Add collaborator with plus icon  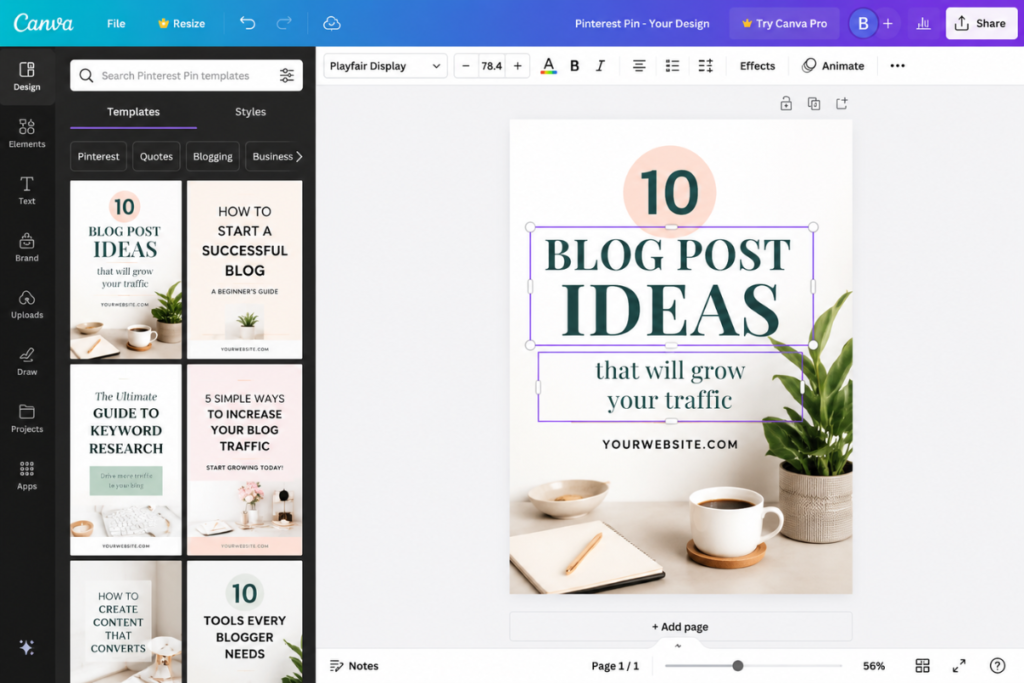(888, 24)
